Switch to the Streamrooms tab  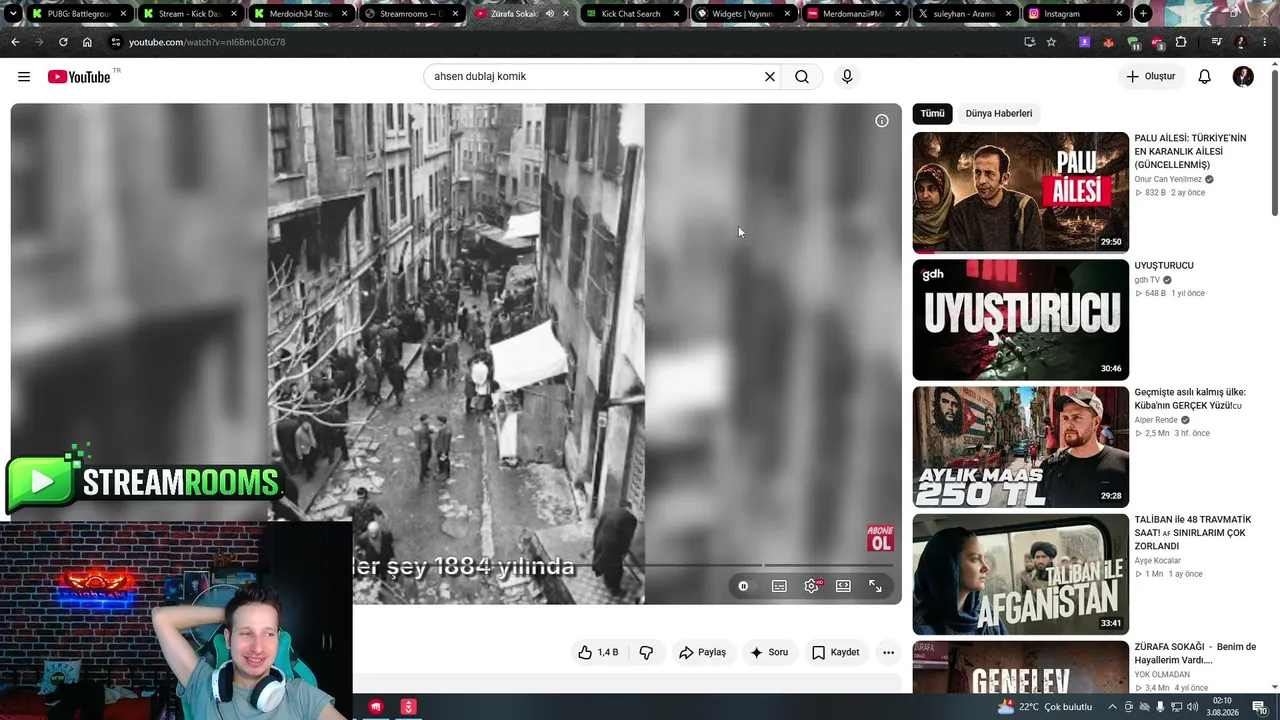pyautogui.click(x=410, y=14)
